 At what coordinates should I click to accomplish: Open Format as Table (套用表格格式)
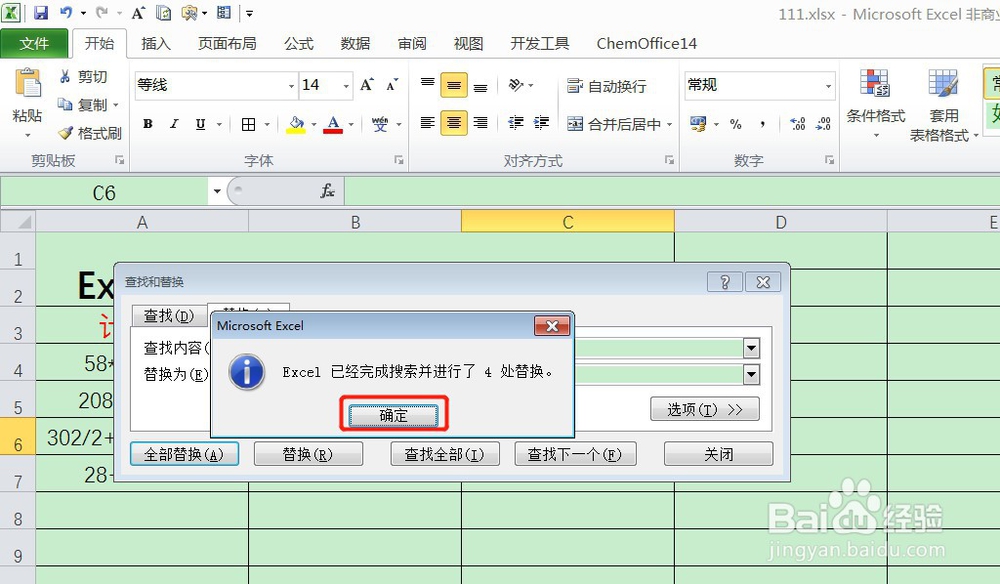pos(943,104)
